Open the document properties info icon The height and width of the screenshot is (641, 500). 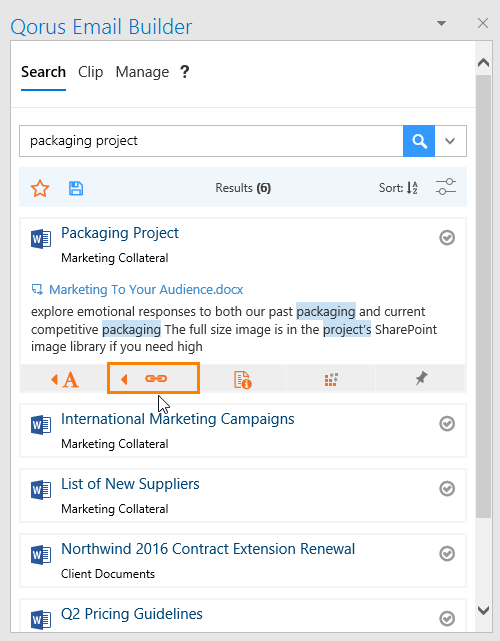242,379
